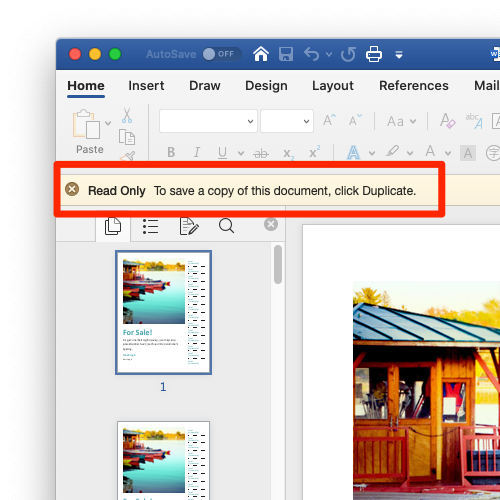Expand the Paste options arrow
The width and height of the screenshot is (500, 500).
pos(108,123)
